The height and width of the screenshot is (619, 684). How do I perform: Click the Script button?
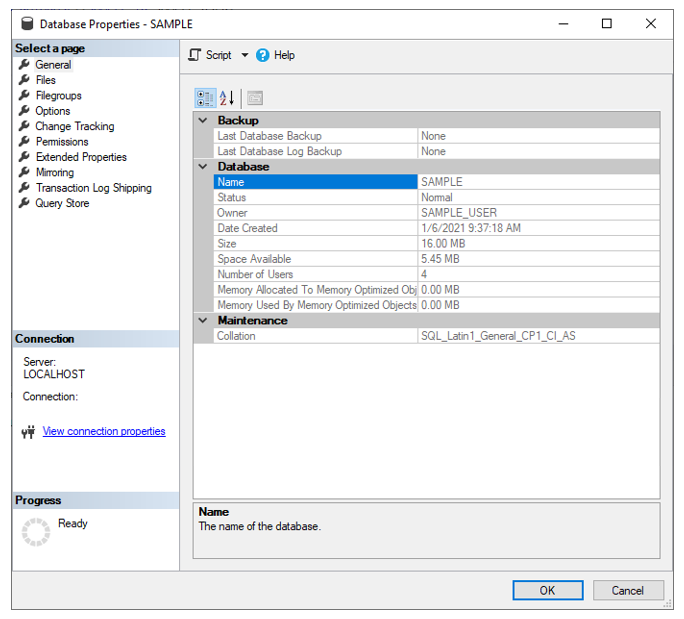click(x=219, y=55)
